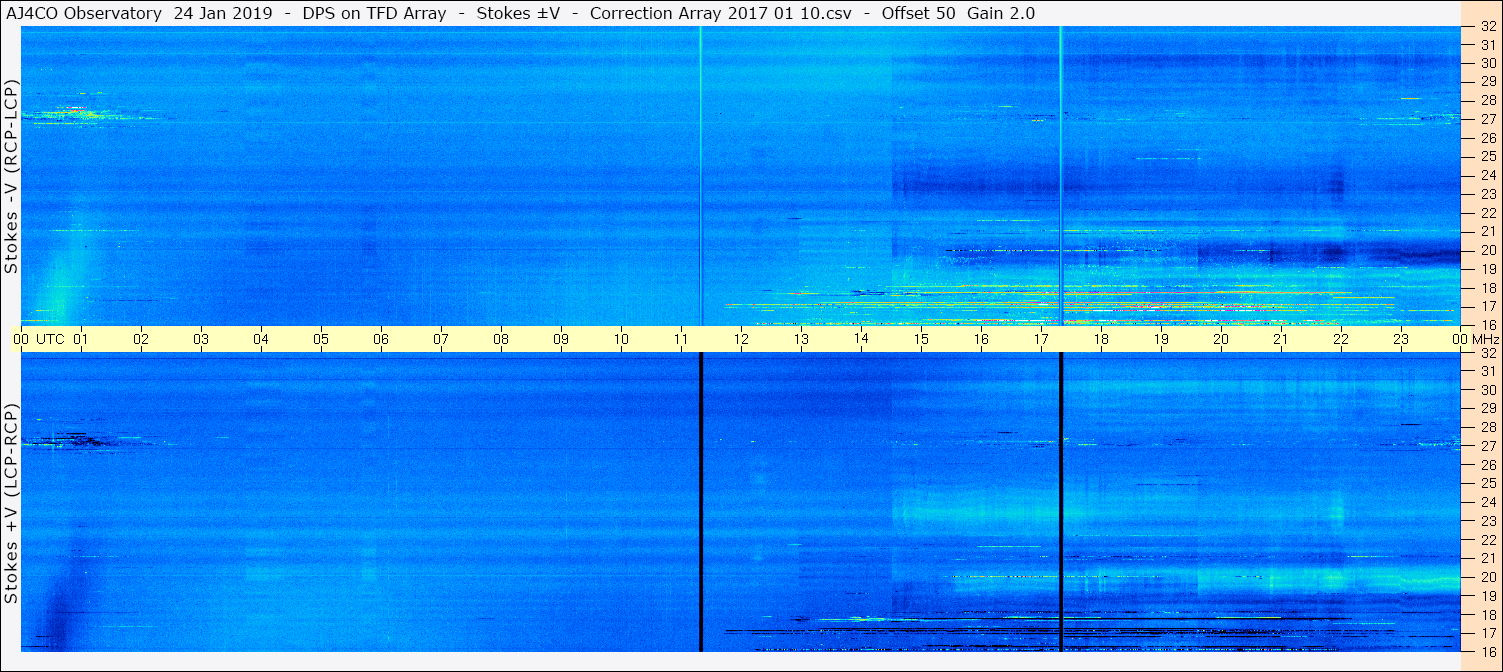The height and width of the screenshot is (672, 1503).
Task: Click the 'Stokes +V (LCP-RCP)' axis title
Action: [12, 505]
